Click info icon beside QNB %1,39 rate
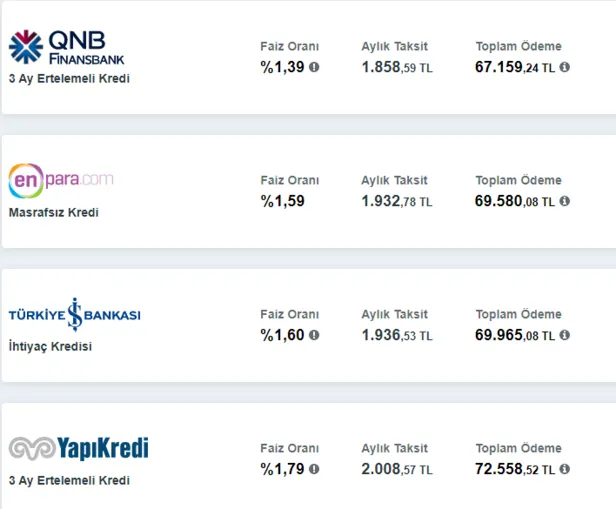This screenshot has width=616, height=509. [314, 67]
